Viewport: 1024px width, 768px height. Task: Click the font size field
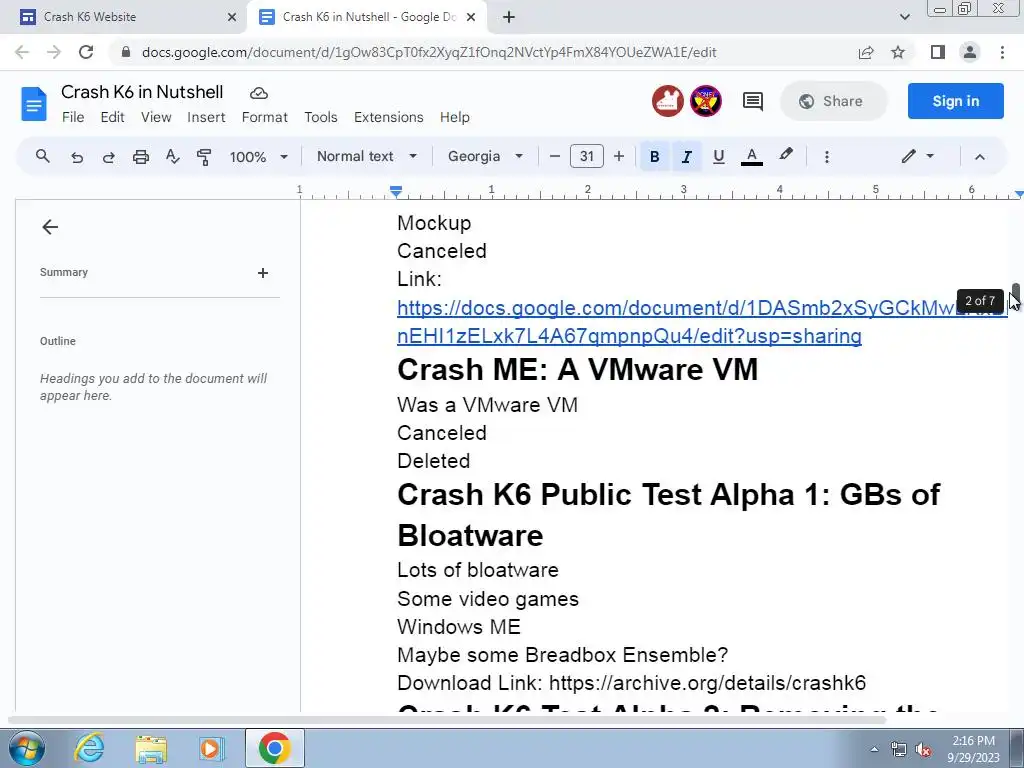click(586, 156)
